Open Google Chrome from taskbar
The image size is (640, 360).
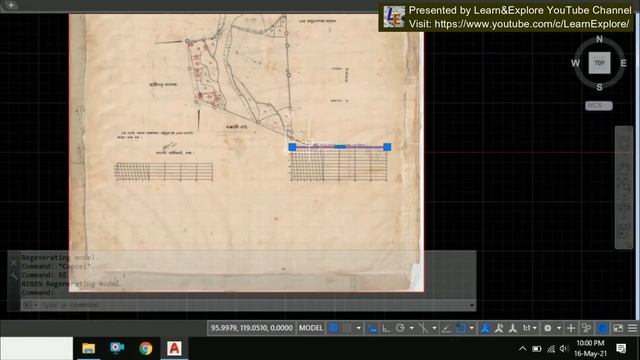point(145,348)
